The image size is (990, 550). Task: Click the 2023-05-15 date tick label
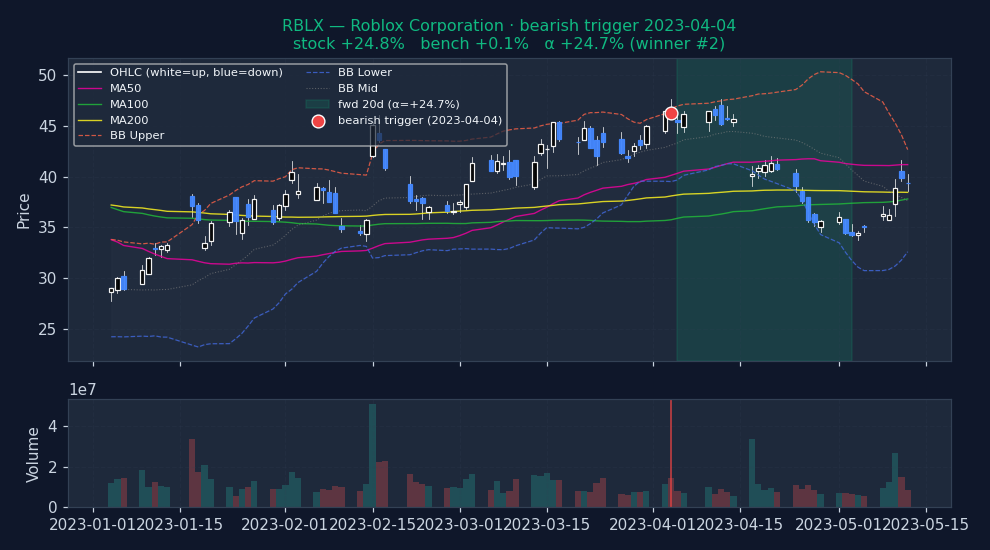(926, 523)
